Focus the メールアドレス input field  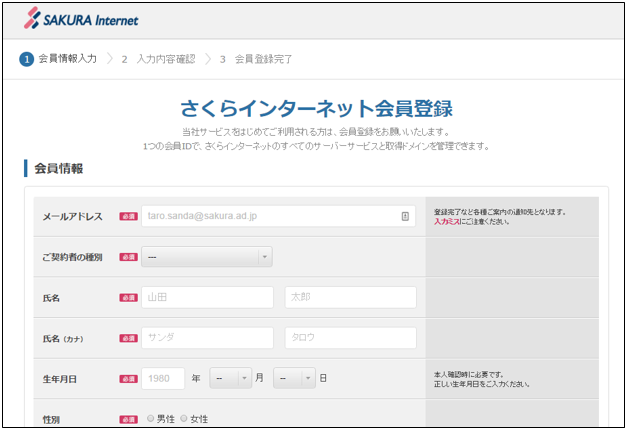point(278,216)
